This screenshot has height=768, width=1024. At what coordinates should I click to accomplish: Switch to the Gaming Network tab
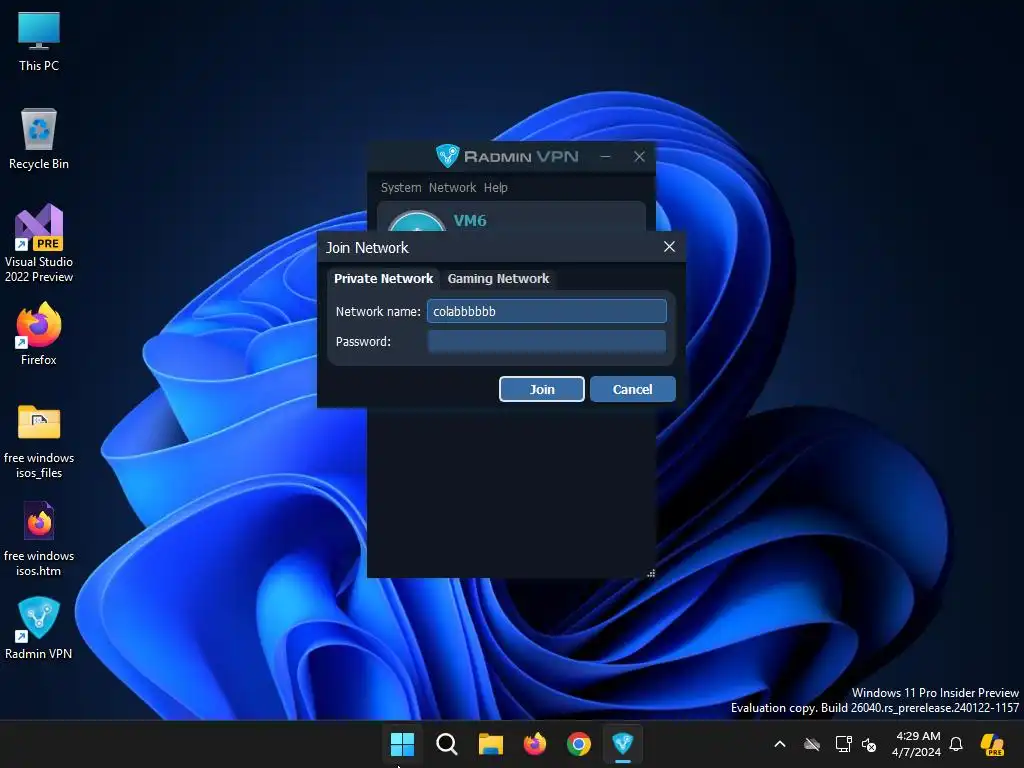pos(498,279)
